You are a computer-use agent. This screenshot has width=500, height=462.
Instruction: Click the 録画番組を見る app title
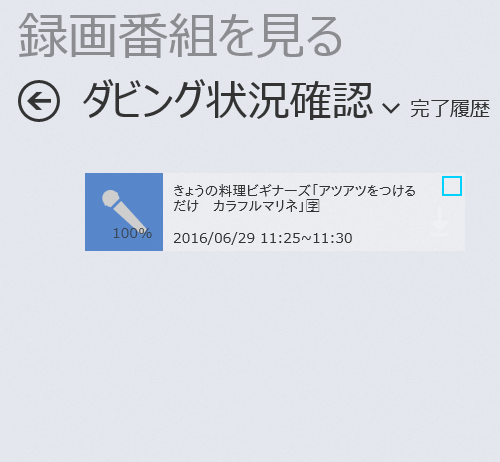[180, 35]
